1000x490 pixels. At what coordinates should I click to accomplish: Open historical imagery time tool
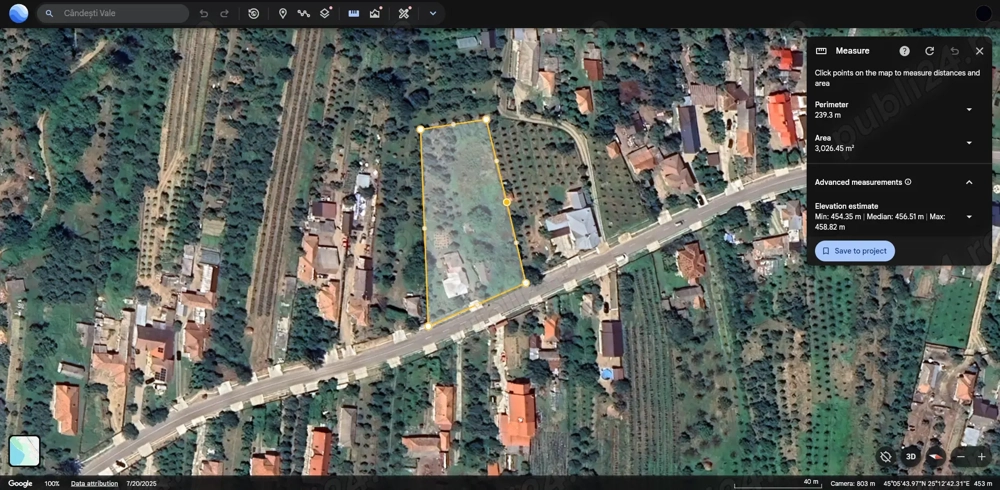[254, 13]
